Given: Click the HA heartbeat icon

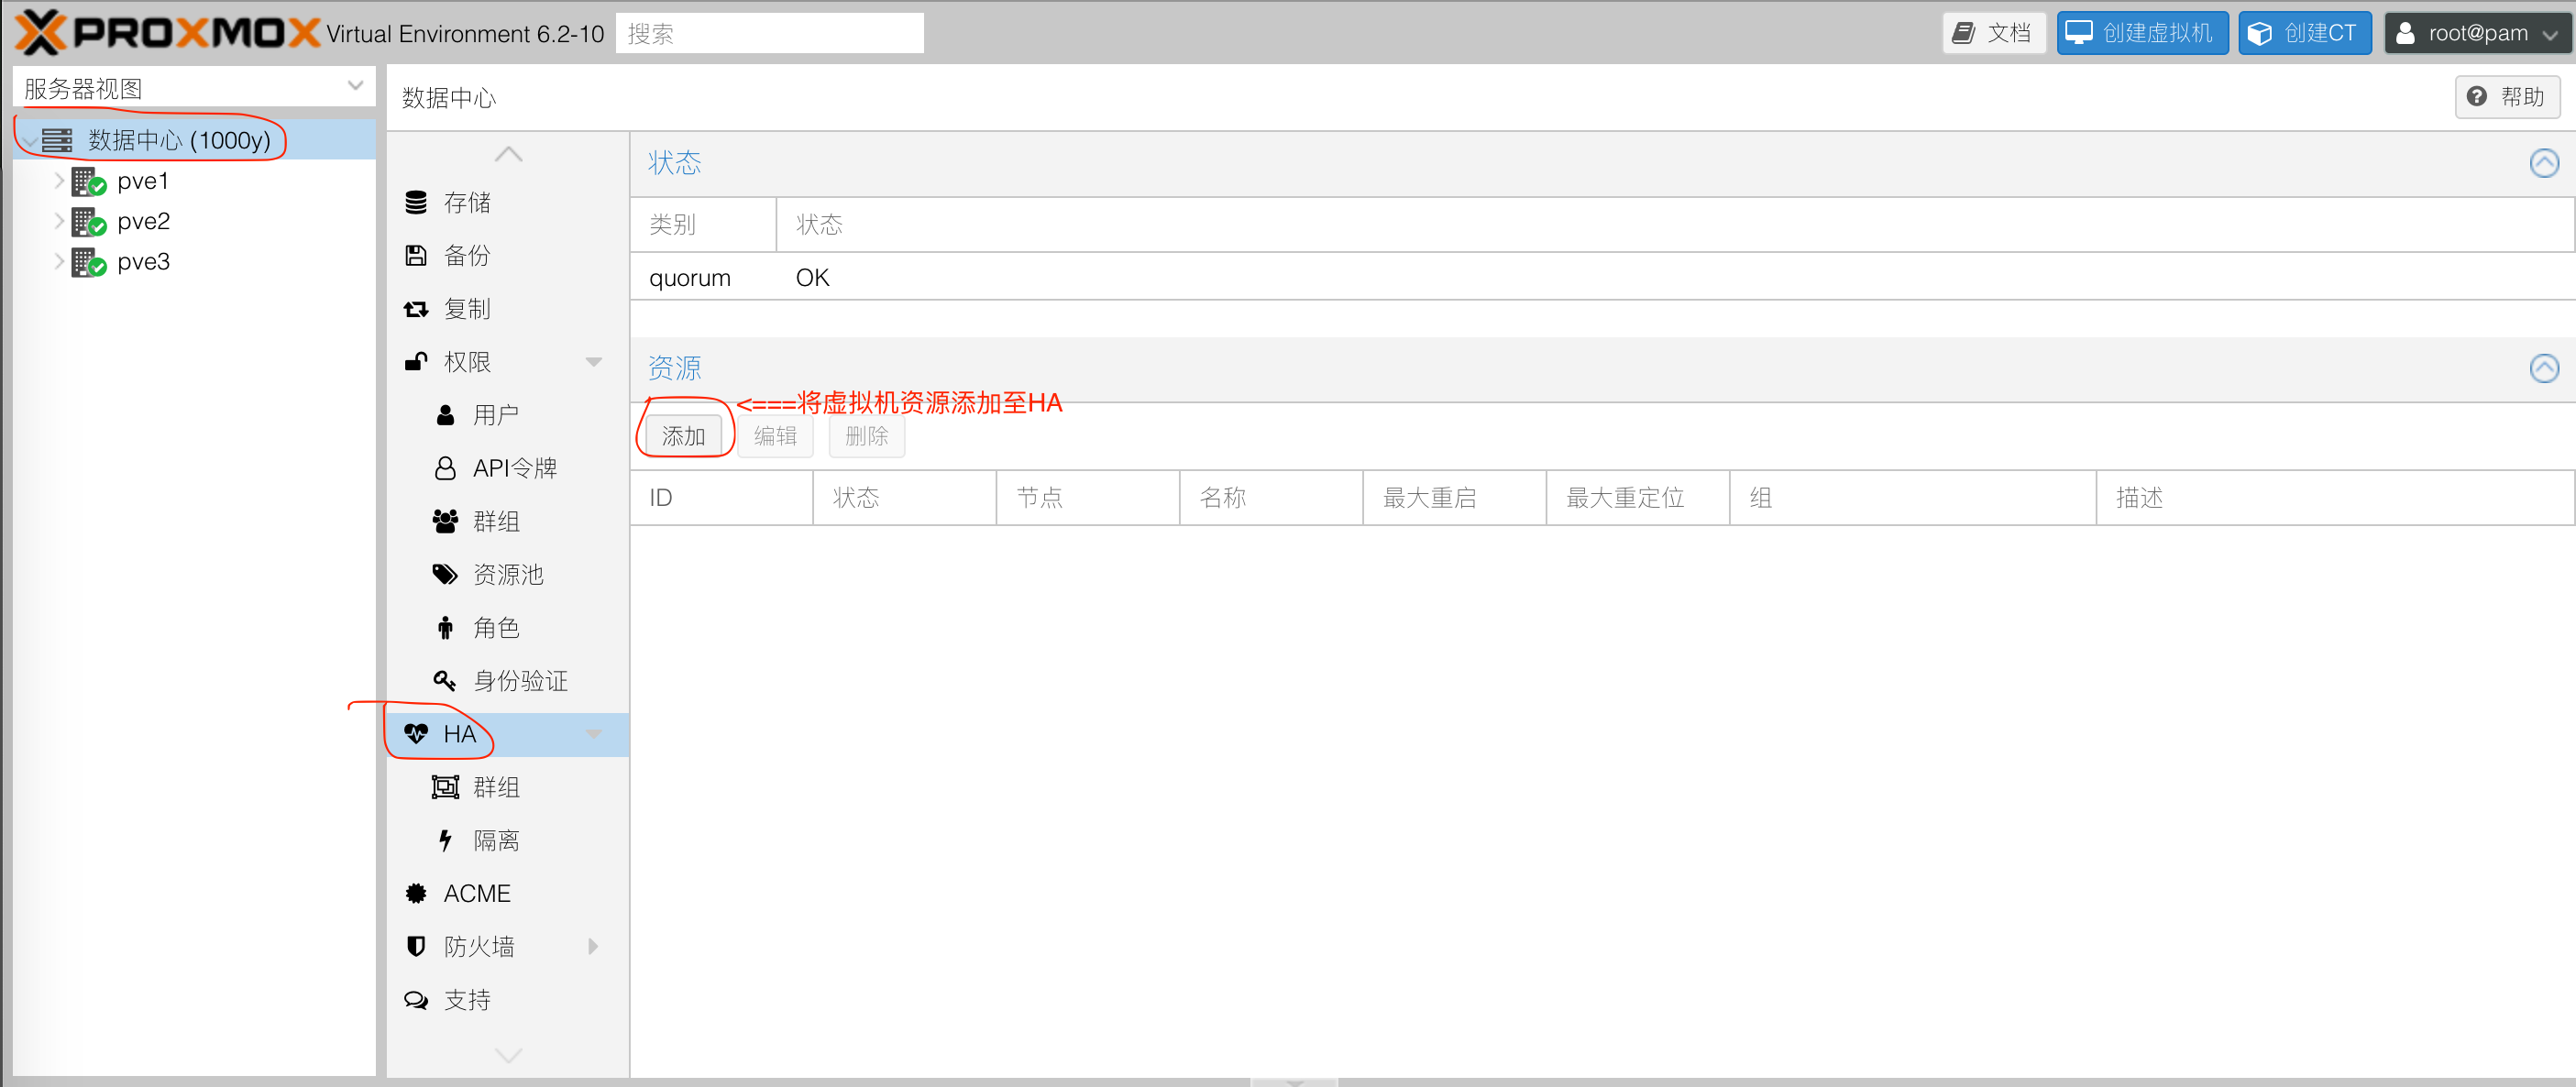Looking at the screenshot, I should click(416, 734).
